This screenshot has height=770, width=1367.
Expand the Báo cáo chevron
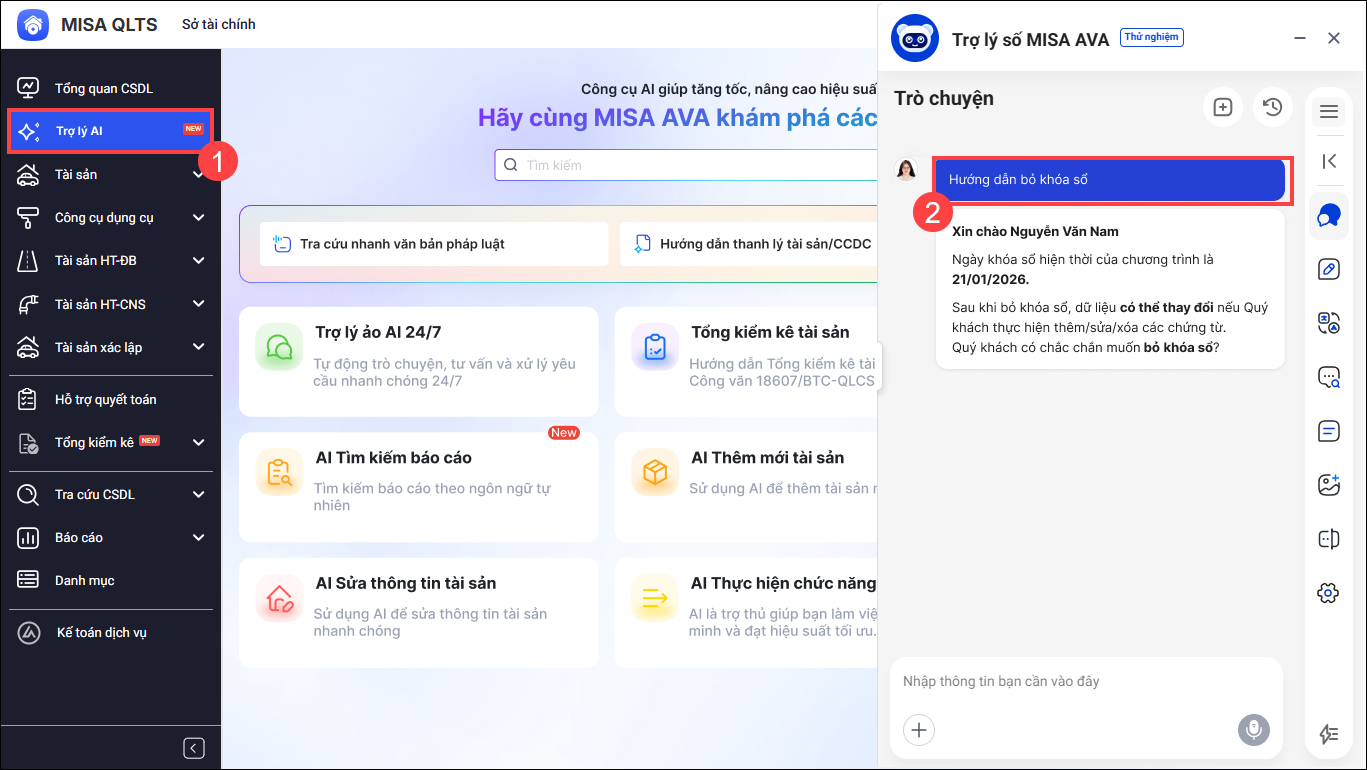point(198,537)
